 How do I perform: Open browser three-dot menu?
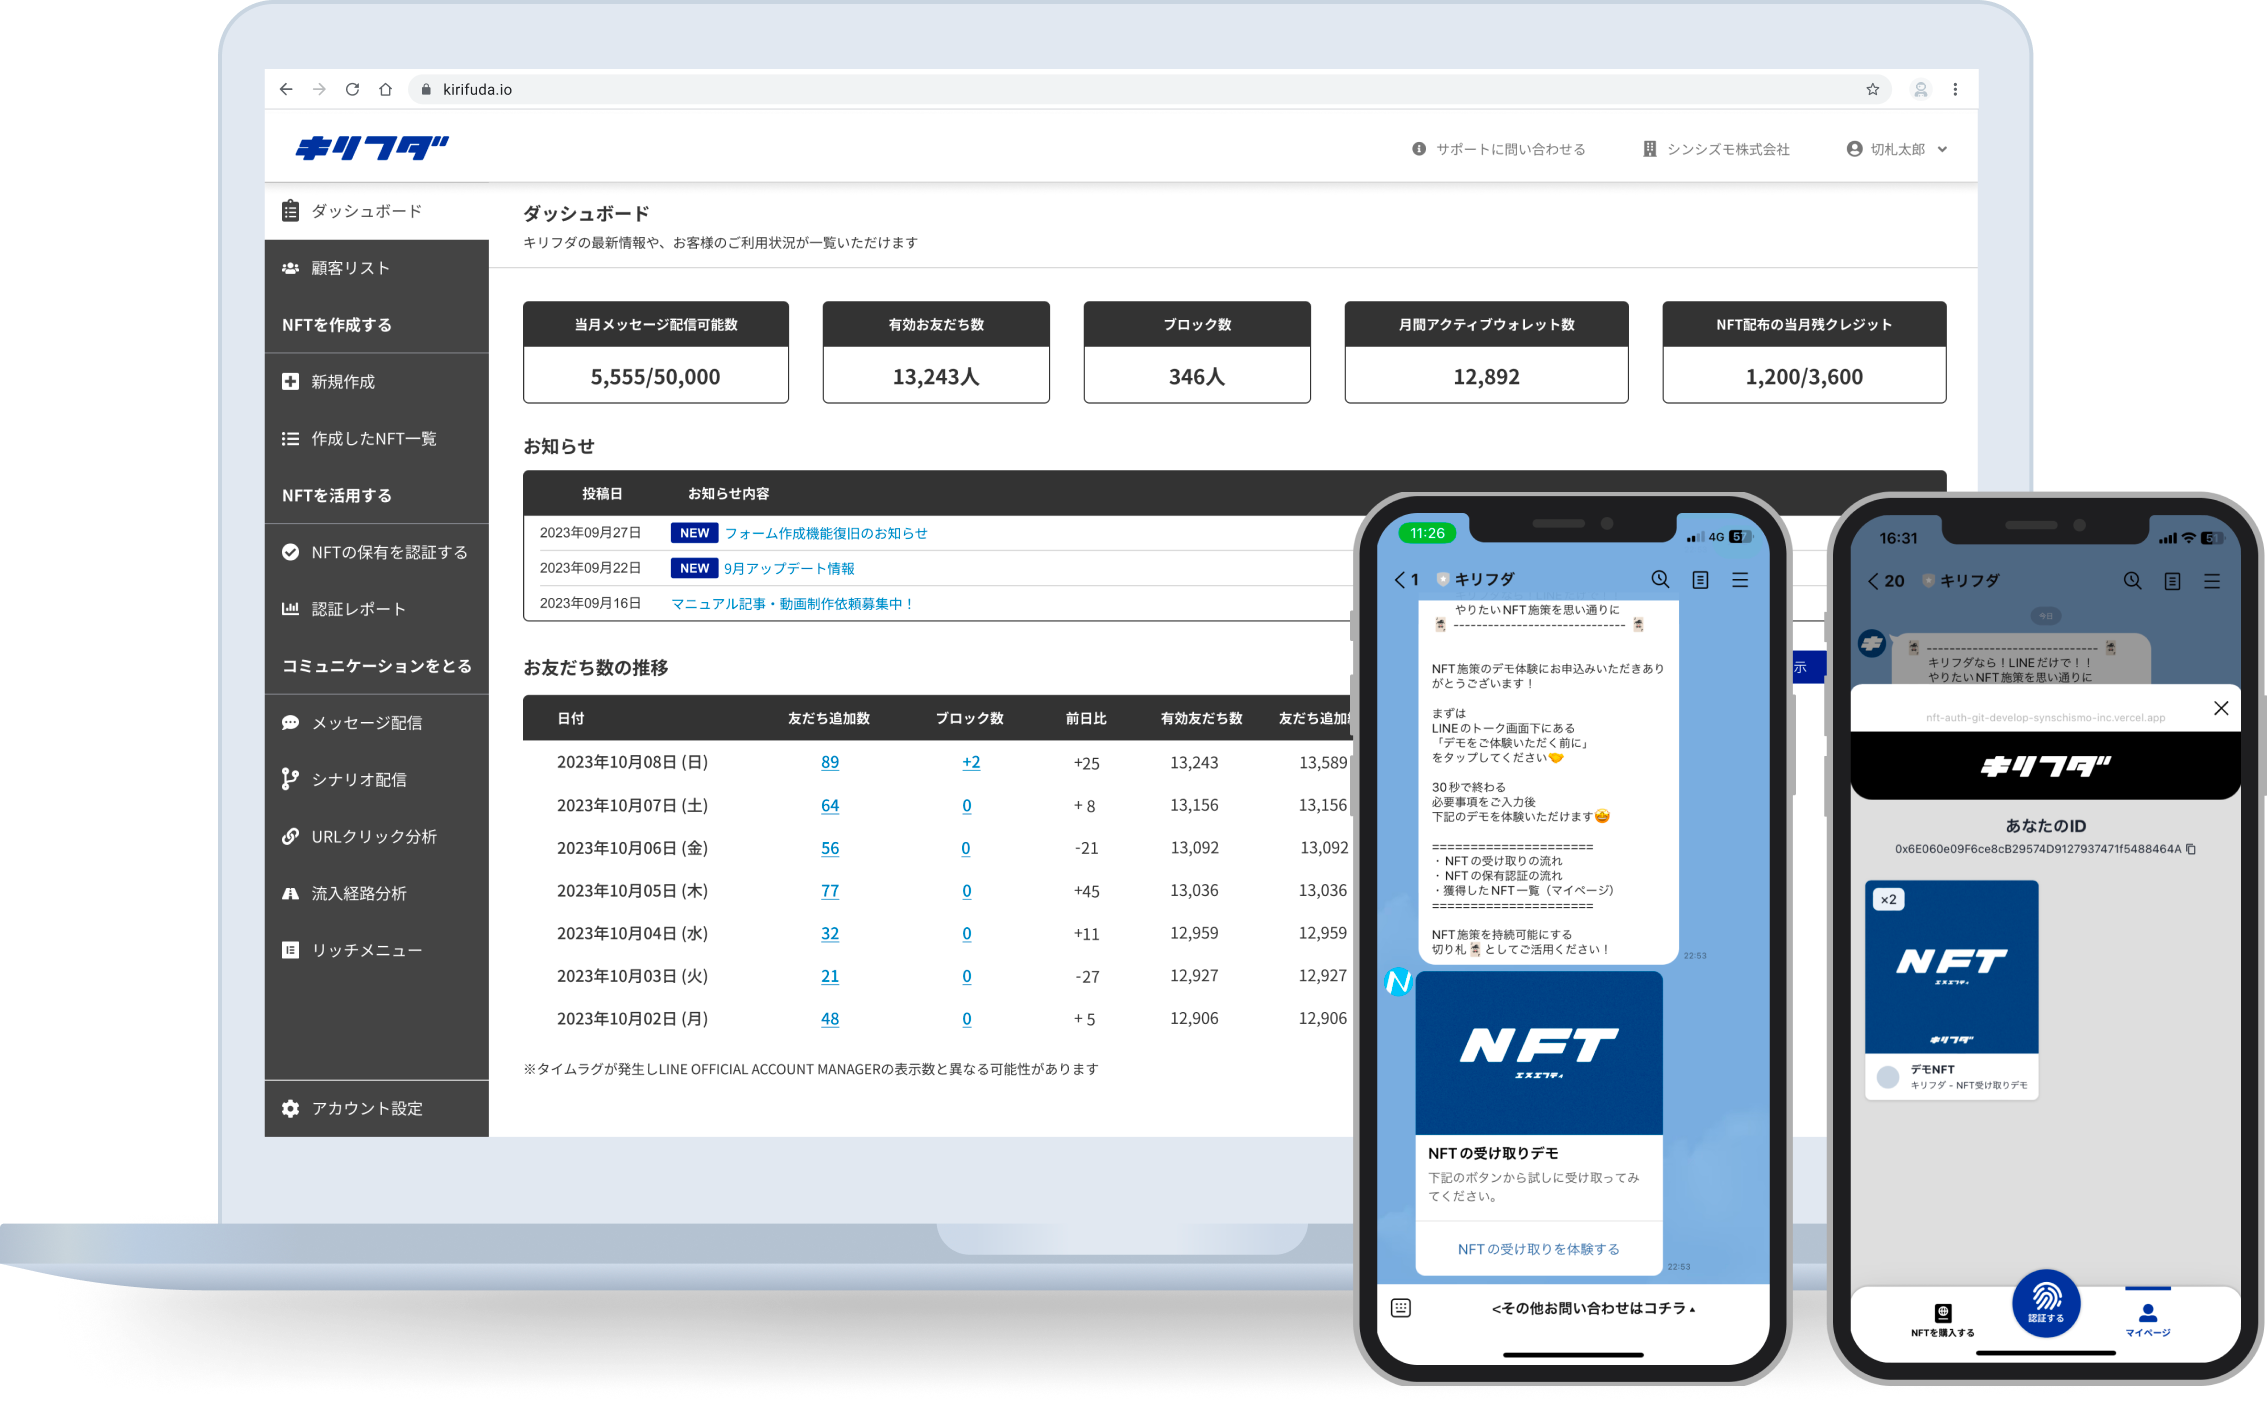click(1955, 89)
